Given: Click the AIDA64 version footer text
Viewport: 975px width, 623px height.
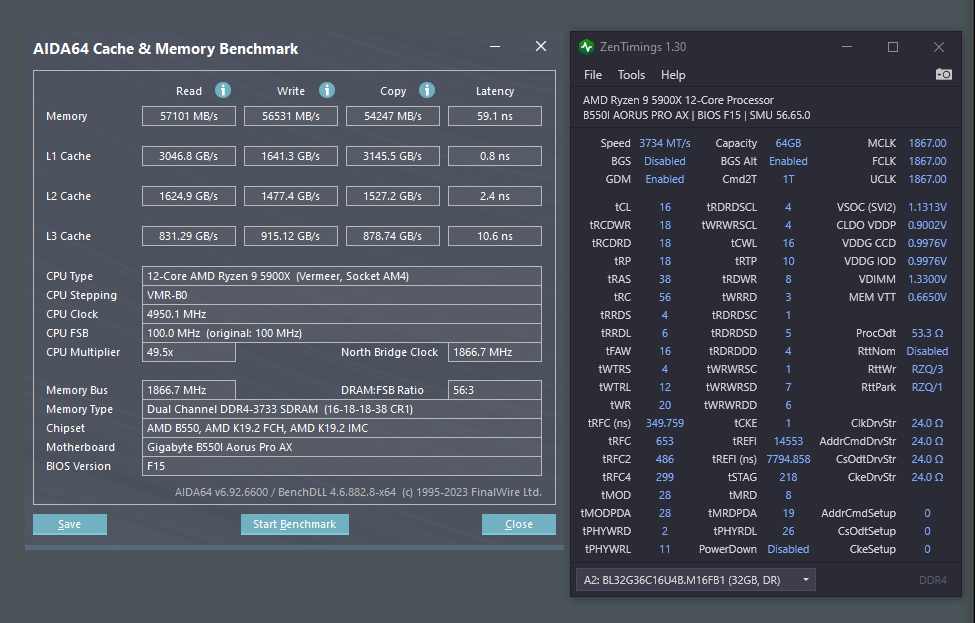Looking at the screenshot, I should [358, 492].
